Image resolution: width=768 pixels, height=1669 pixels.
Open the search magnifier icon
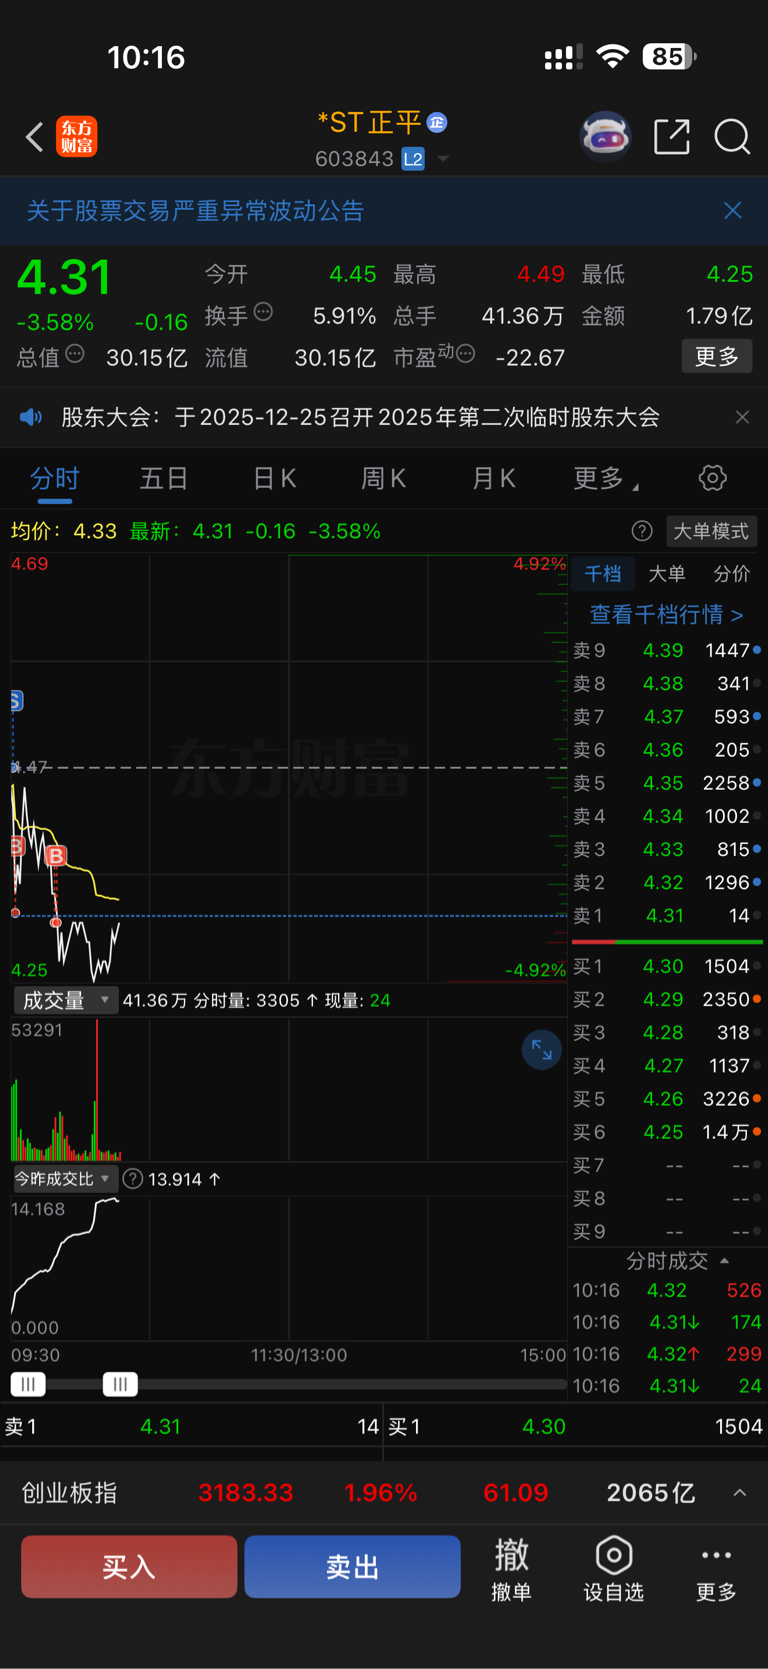point(732,137)
